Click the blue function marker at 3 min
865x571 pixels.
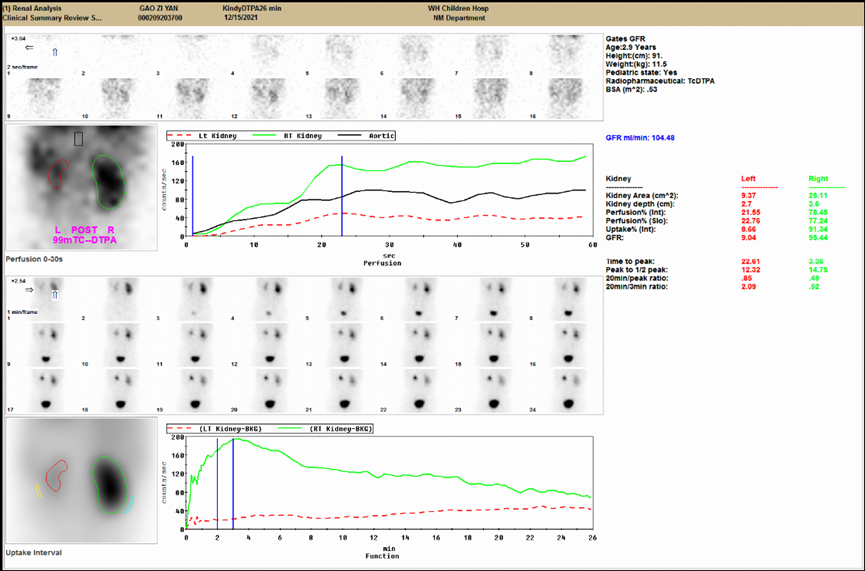coord(233,484)
